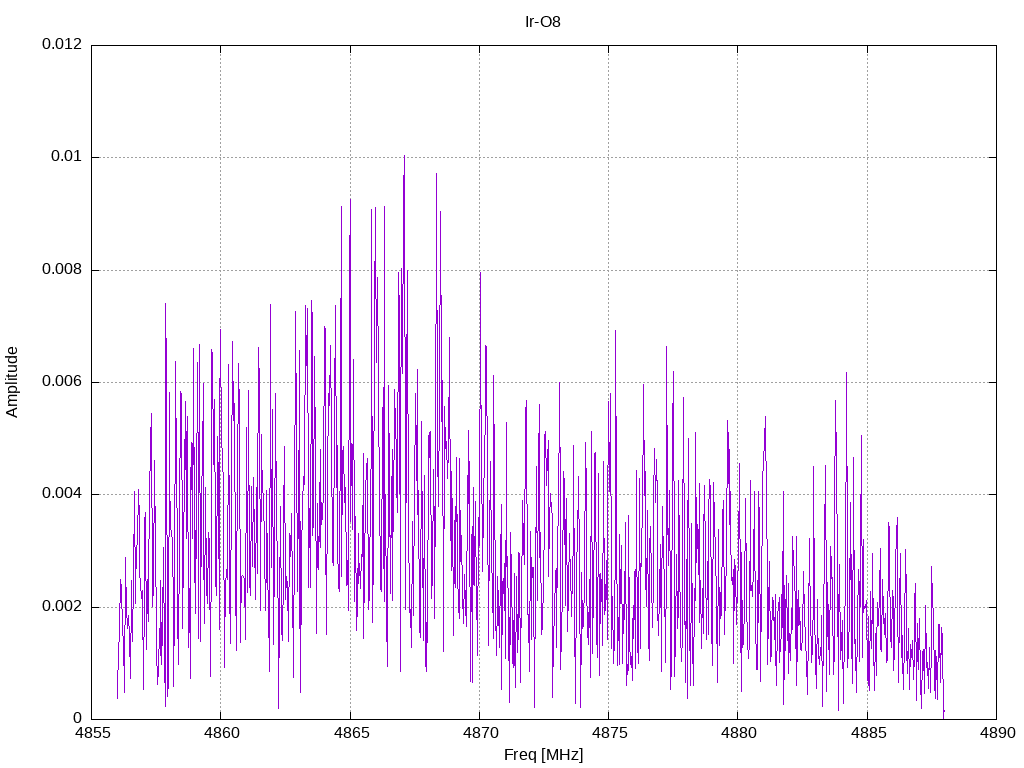Screen dimensions: 1024x768
Task: Click the Amplitude y-axis label
Action: 12,382
